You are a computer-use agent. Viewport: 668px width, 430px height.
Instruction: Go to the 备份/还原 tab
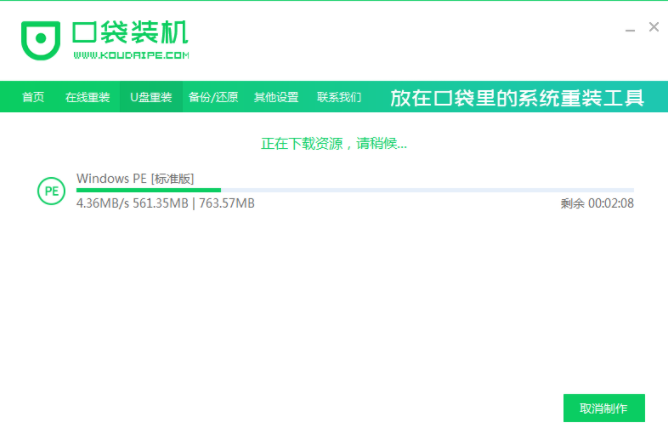click(x=213, y=97)
